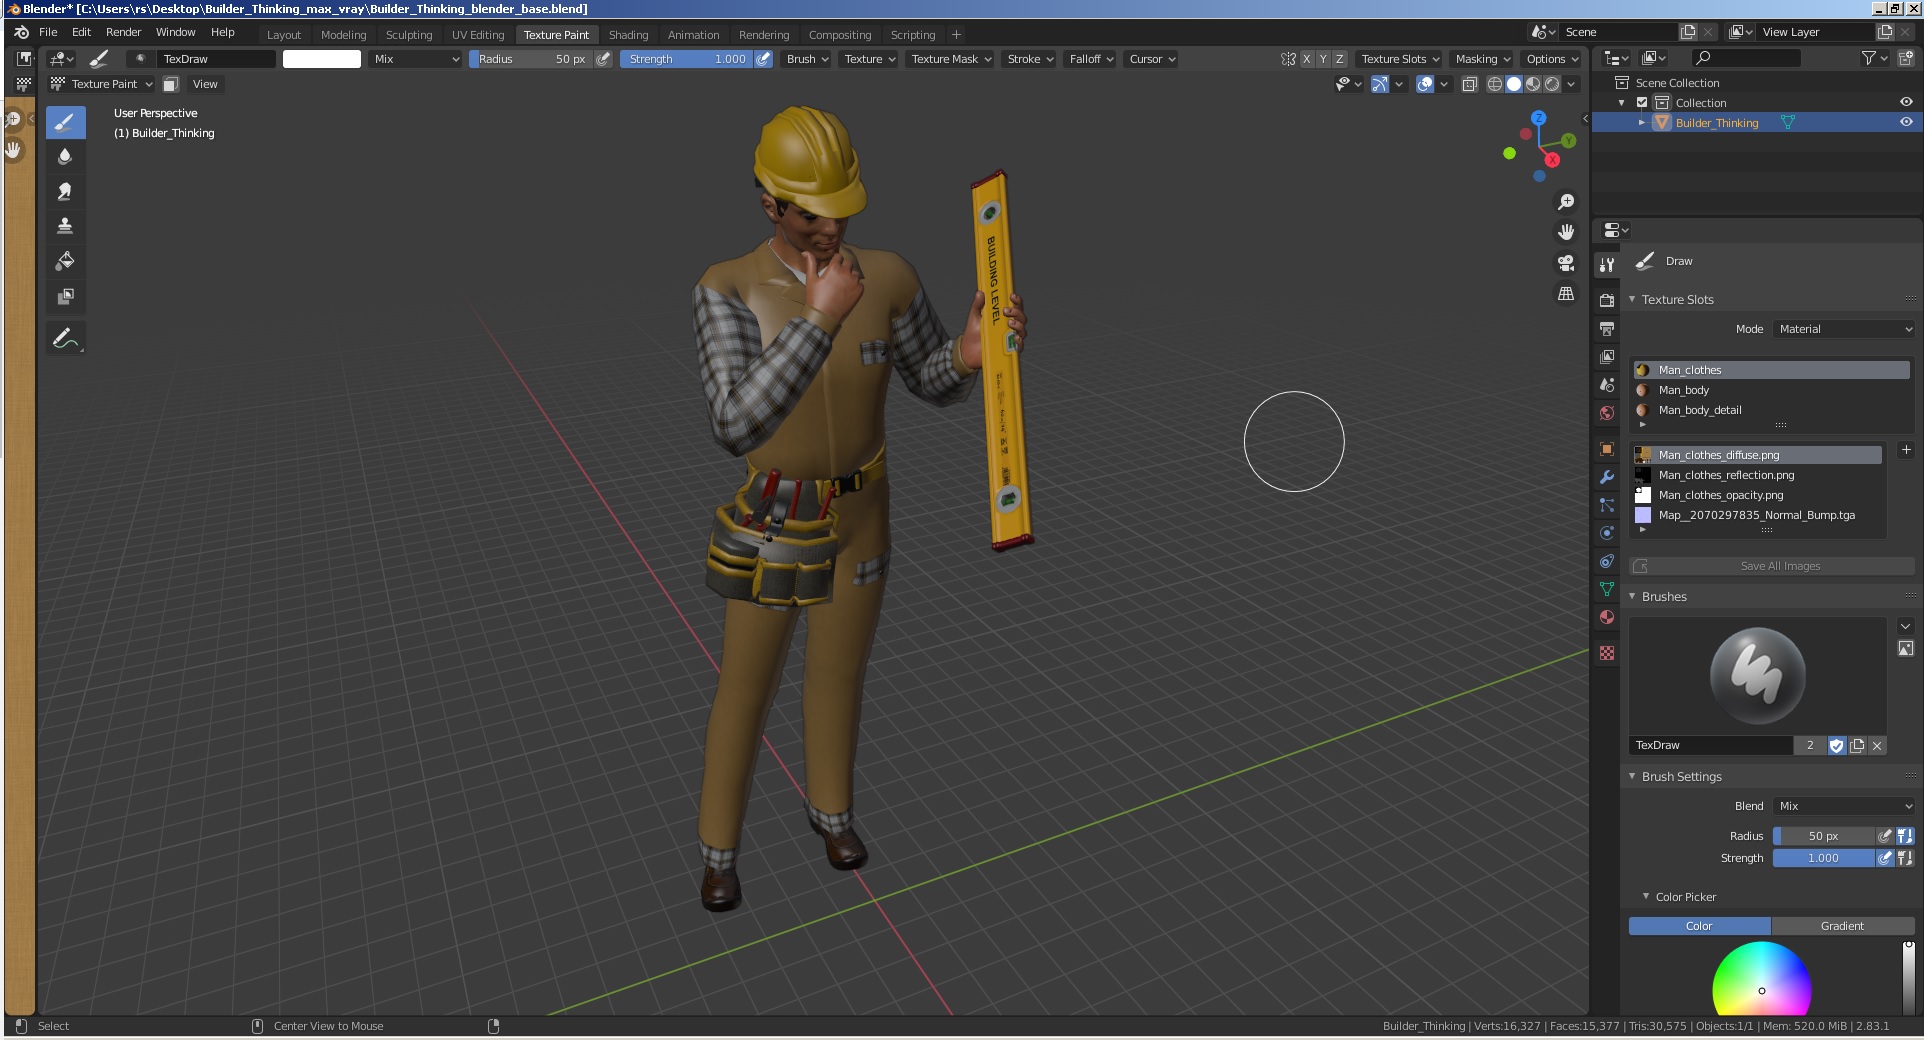The height and width of the screenshot is (1040, 1924).
Task: Click the viewport Pan hand icon
Action: point(1566,232)
